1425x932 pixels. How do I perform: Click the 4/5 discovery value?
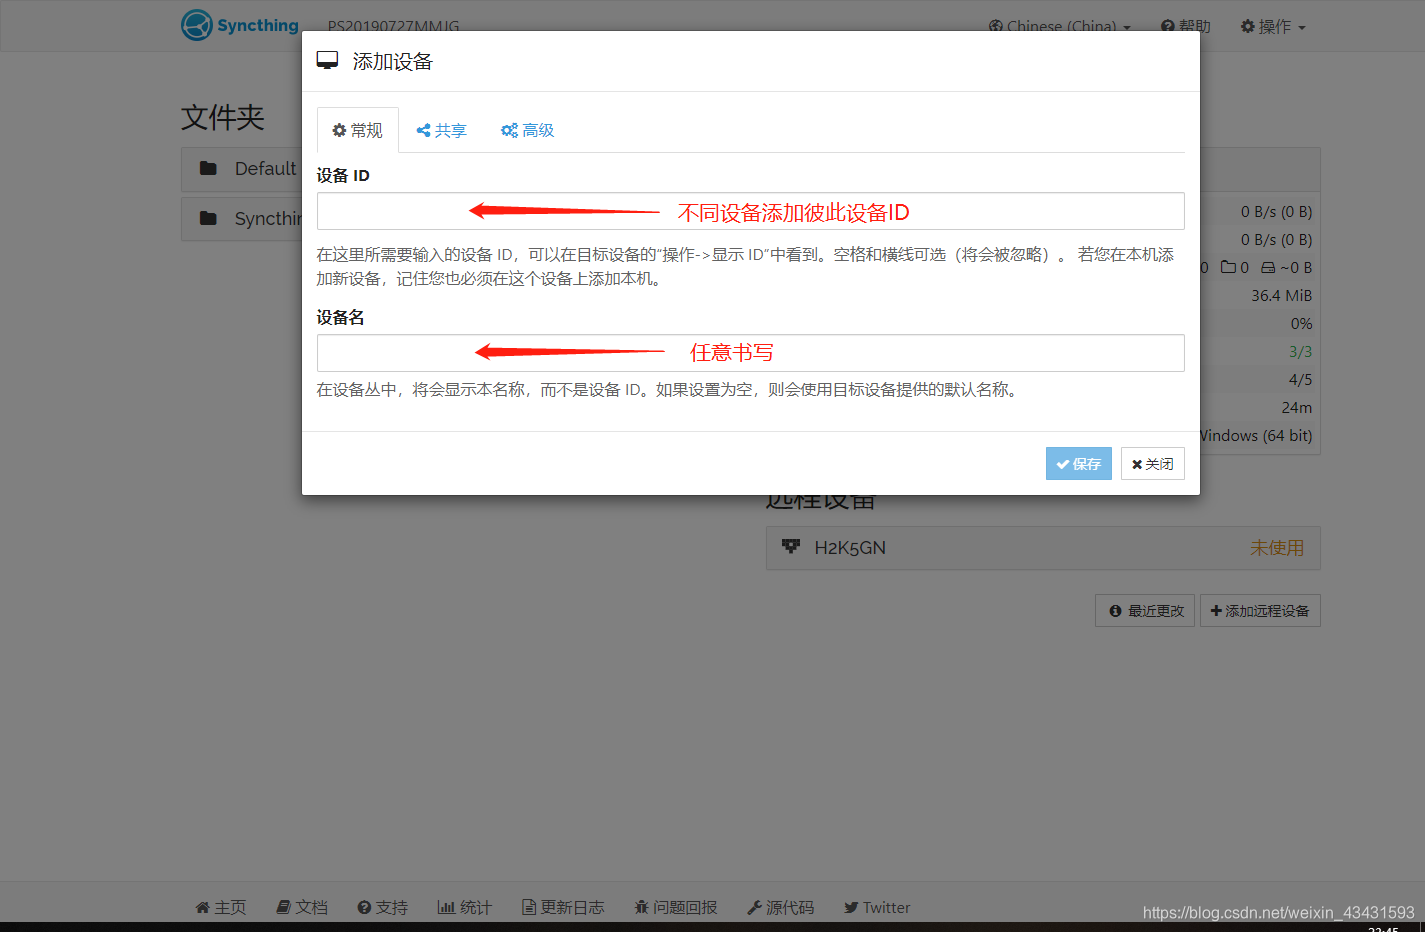[x=1300, y=380]
